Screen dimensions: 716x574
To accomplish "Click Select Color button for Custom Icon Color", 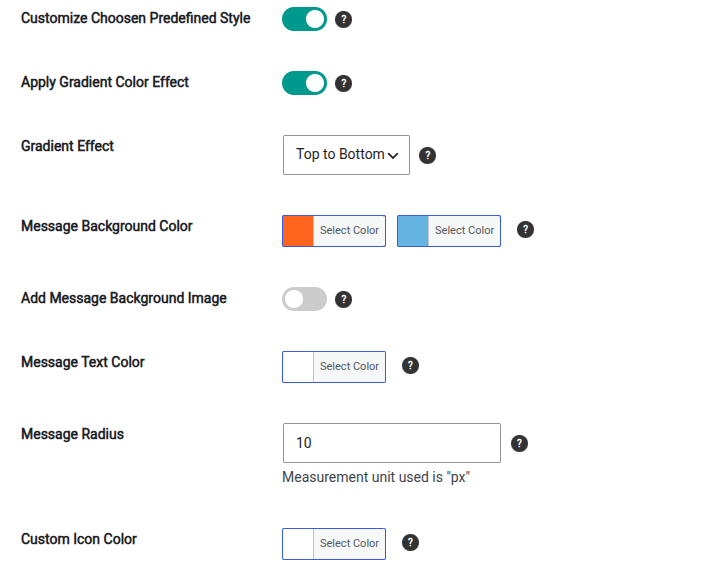I will (349, 544).
